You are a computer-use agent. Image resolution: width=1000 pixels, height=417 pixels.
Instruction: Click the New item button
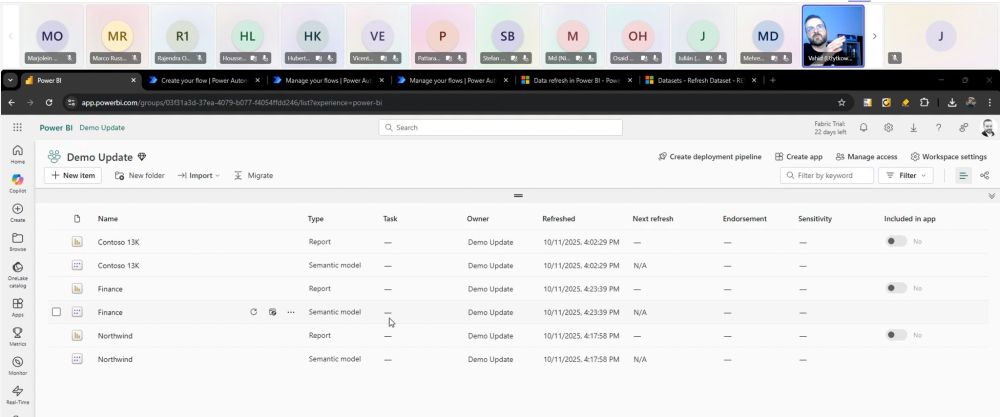pos(73,175)
